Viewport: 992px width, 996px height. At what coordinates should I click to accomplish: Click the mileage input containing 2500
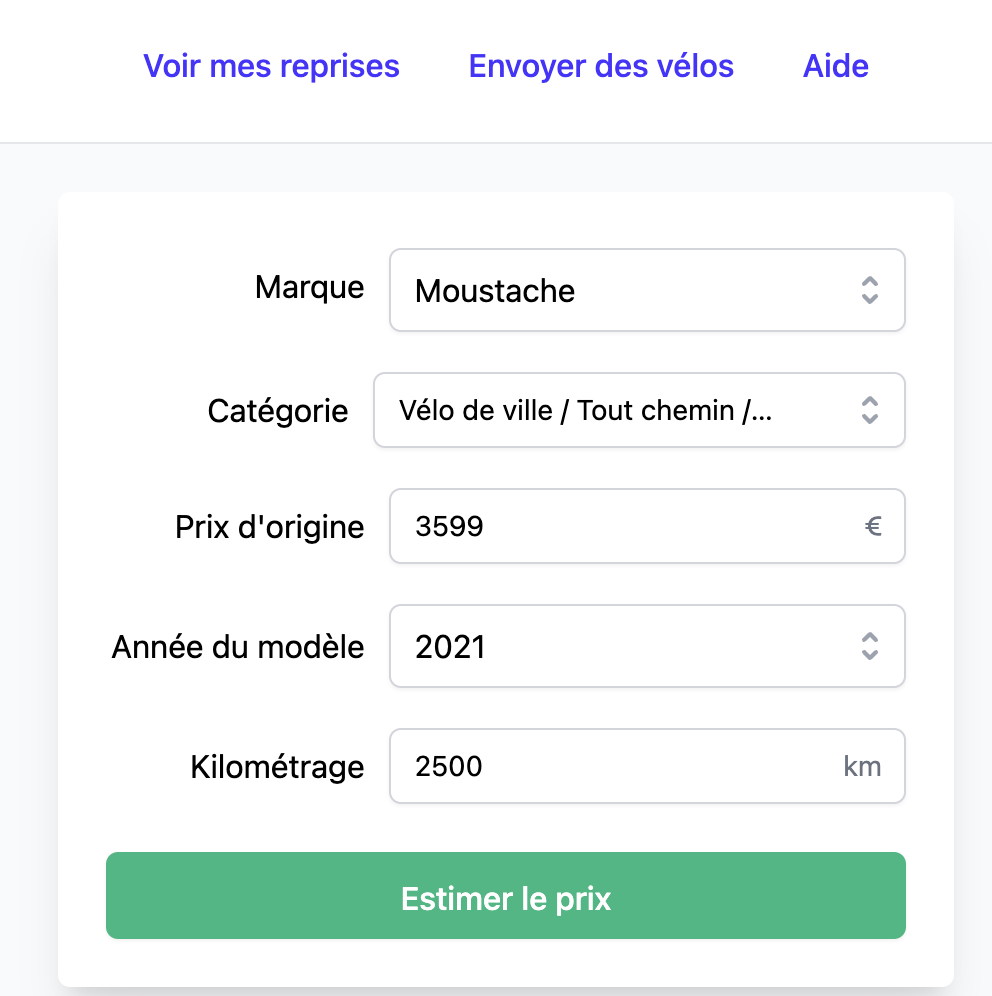pyautogui.click(x=610, y=767)
